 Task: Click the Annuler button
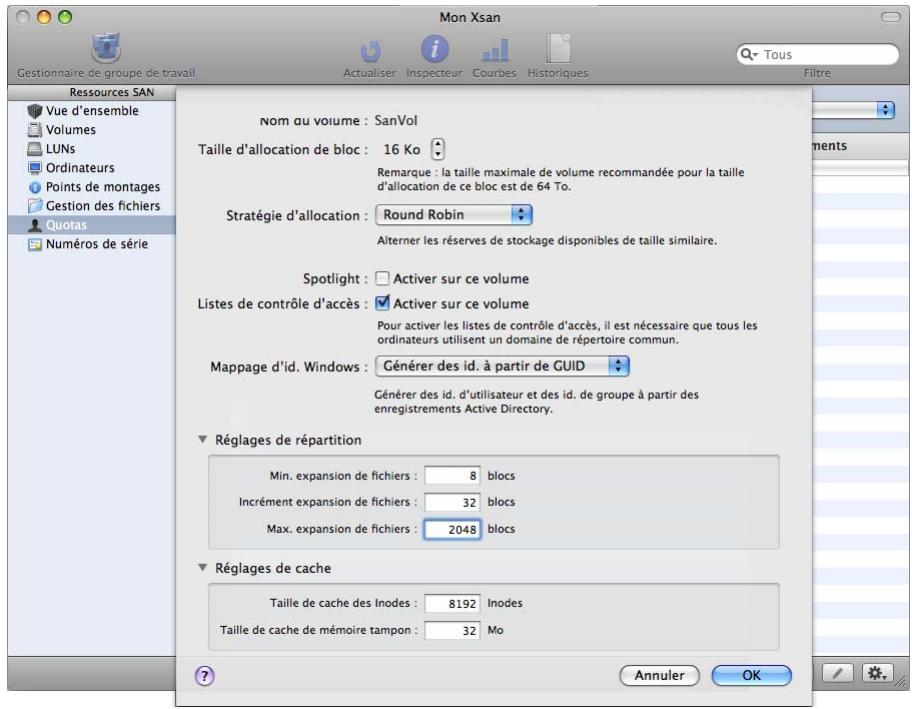[x=659, y=675]
